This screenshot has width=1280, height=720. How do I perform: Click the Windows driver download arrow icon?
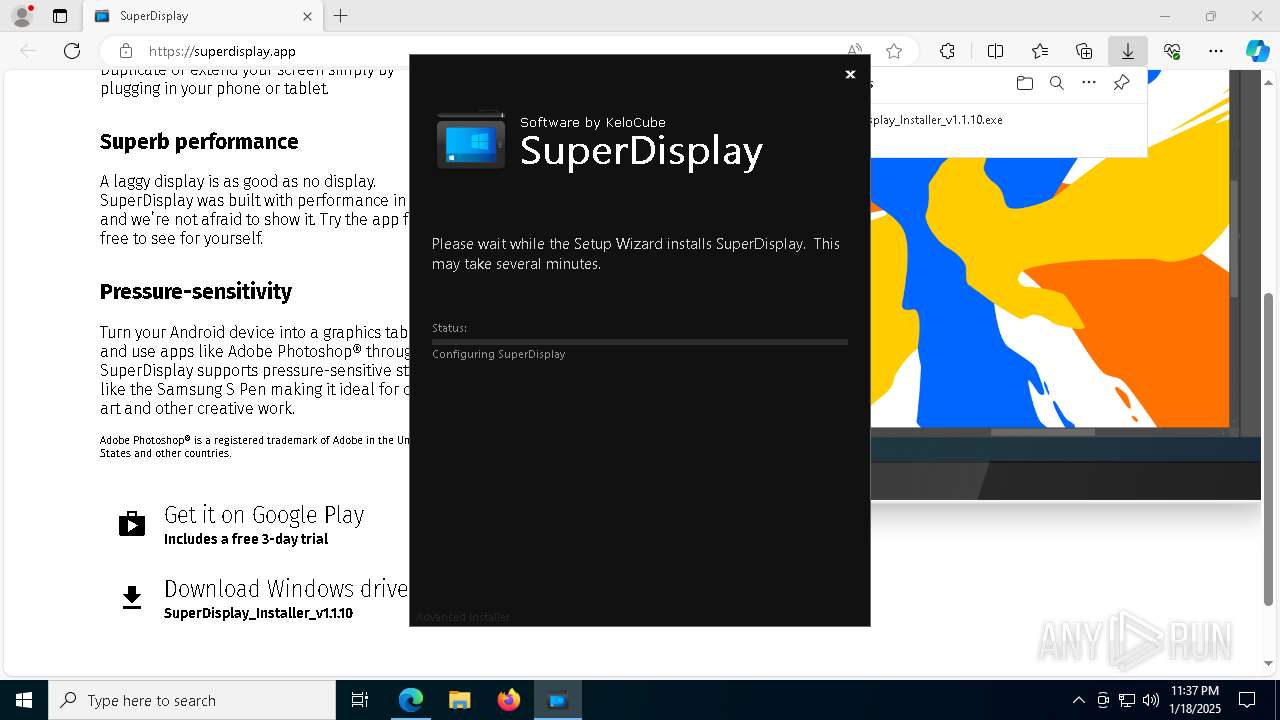click(x=132, y=598)
